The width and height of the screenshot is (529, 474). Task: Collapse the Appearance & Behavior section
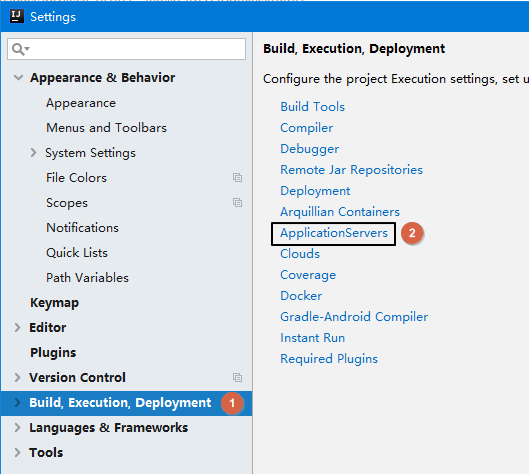[x=18, y=78]
